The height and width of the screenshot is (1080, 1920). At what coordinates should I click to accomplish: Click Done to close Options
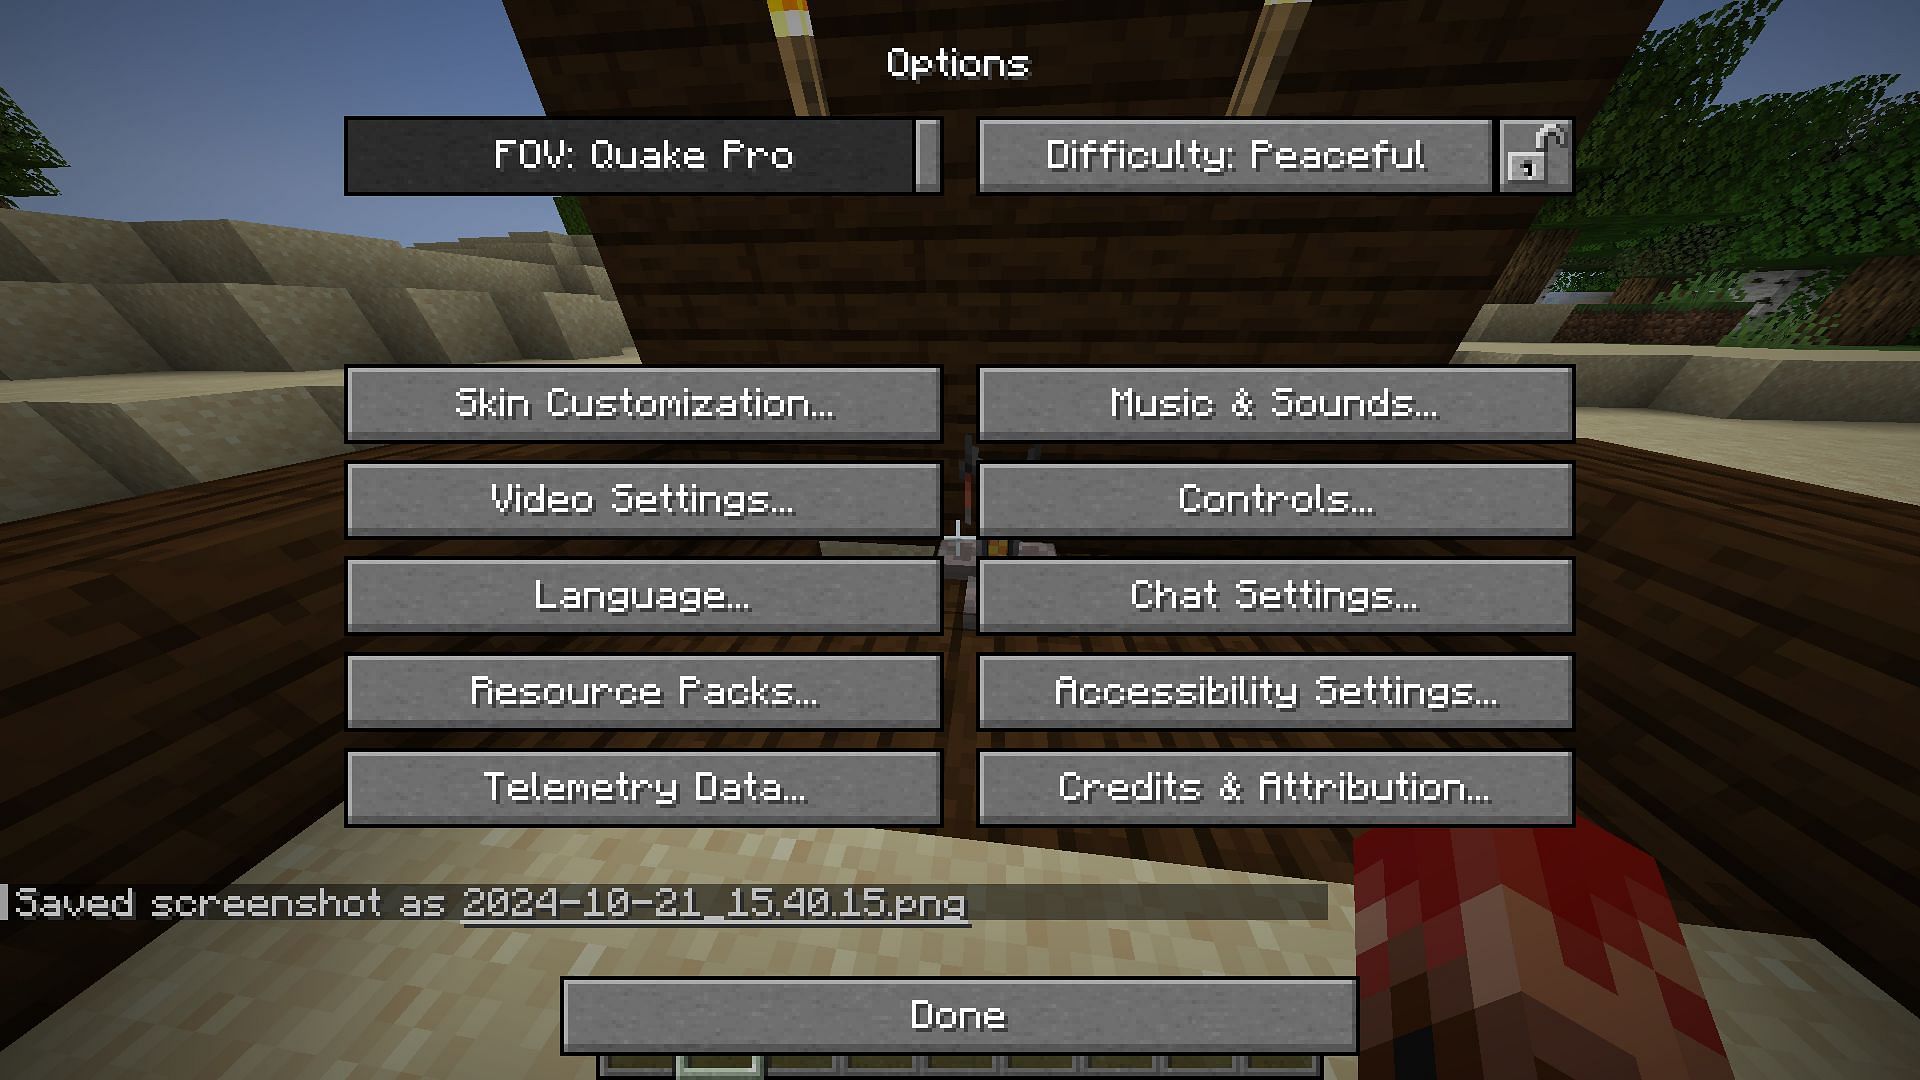click(x=960, y=1013)
